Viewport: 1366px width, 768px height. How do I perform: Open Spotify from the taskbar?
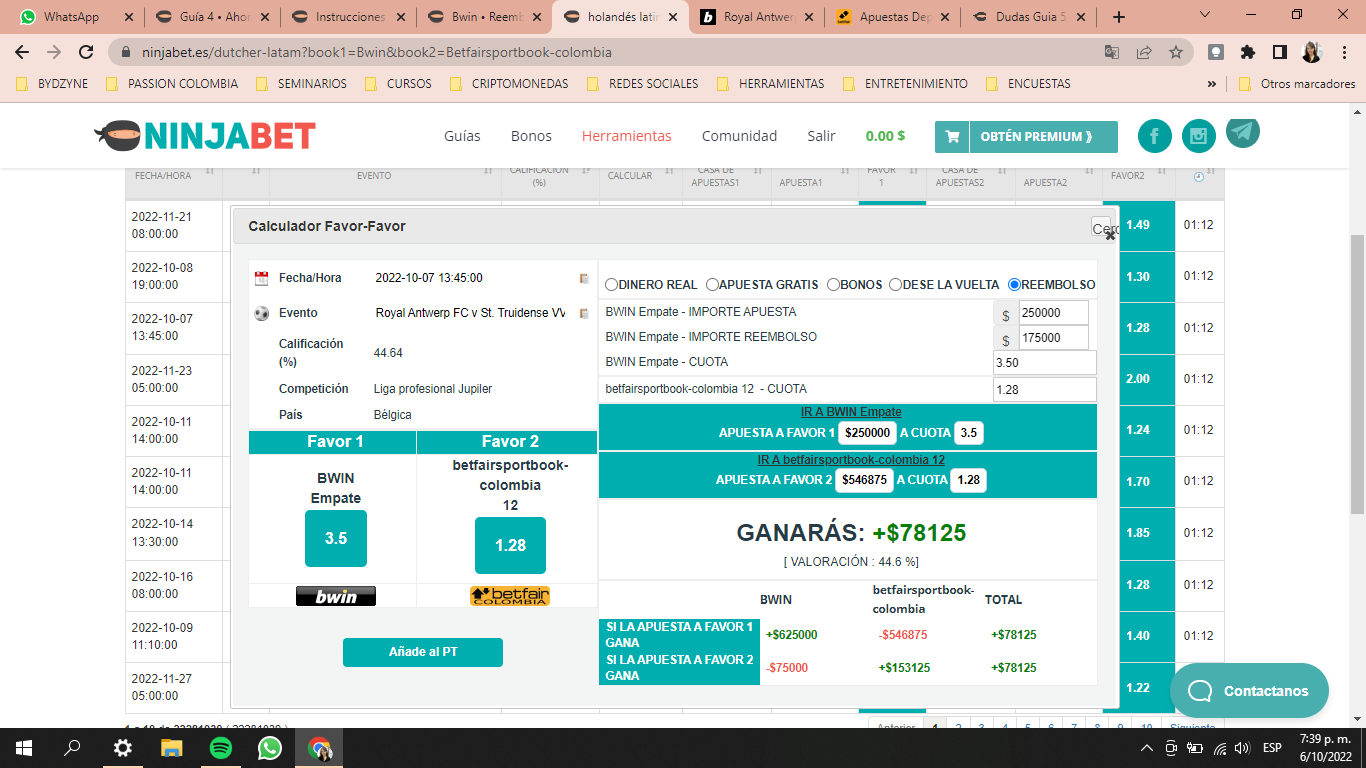221,748
